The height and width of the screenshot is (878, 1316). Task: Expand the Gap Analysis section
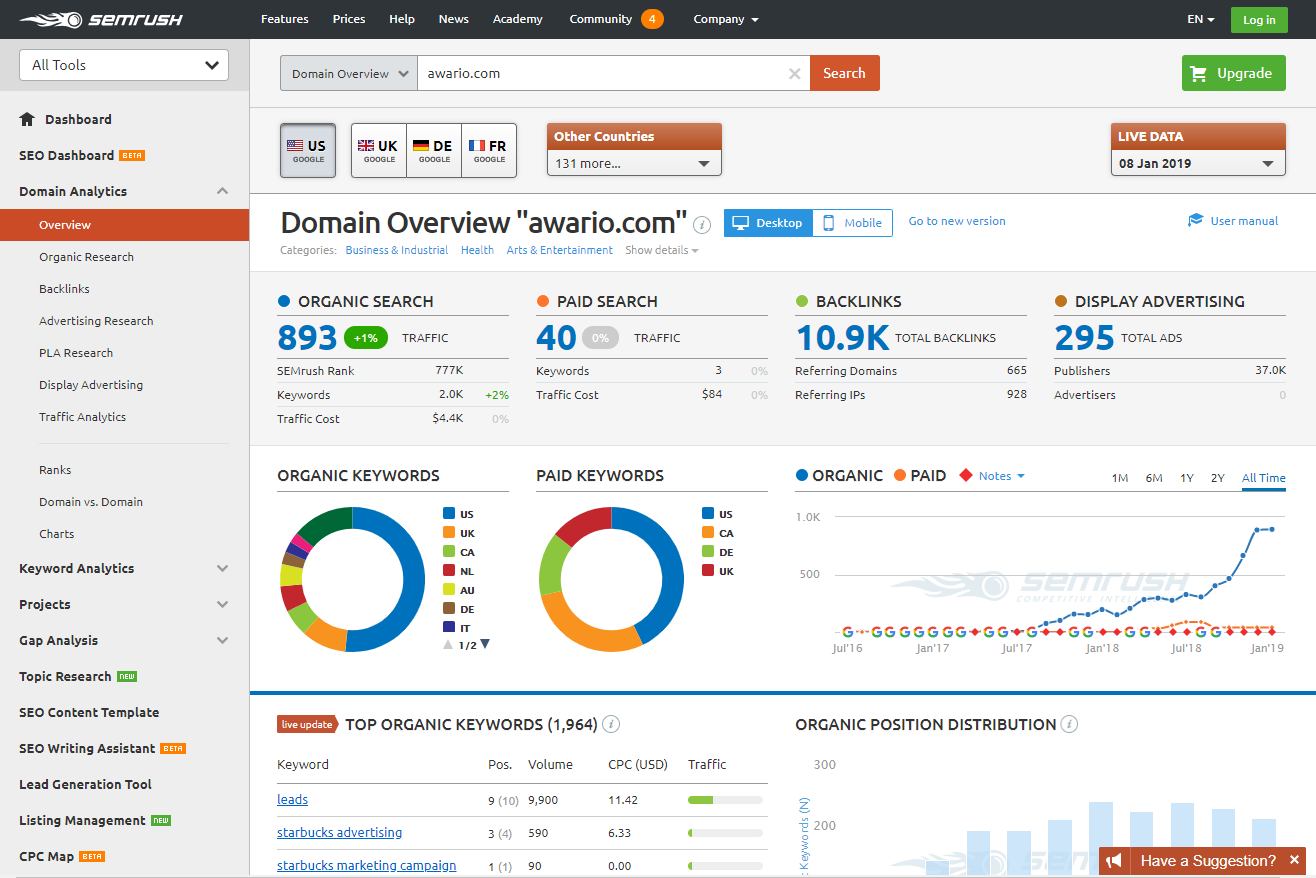pyautogui.click(x=222, y=640)
